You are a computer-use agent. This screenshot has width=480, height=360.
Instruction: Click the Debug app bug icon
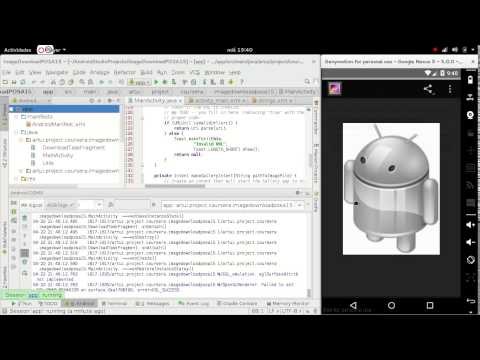[x=165, y=82]
